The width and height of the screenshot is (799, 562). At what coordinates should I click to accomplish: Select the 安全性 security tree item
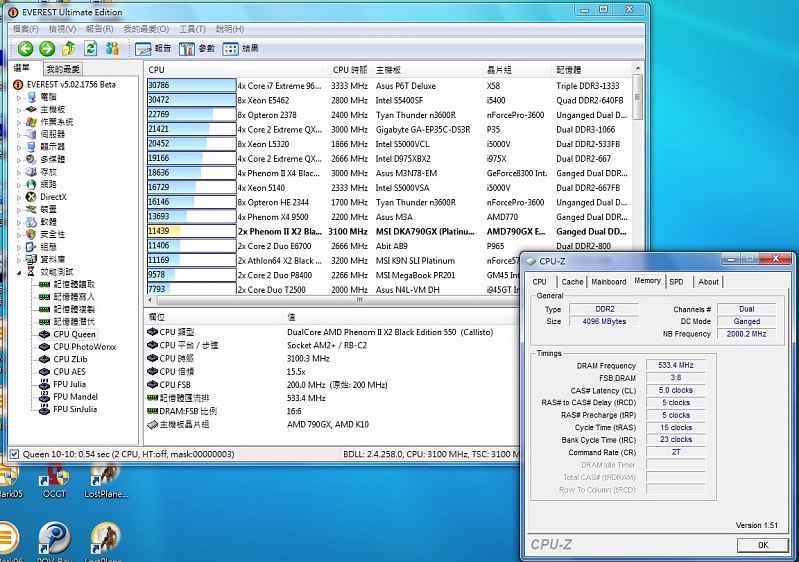coord(52,234)
